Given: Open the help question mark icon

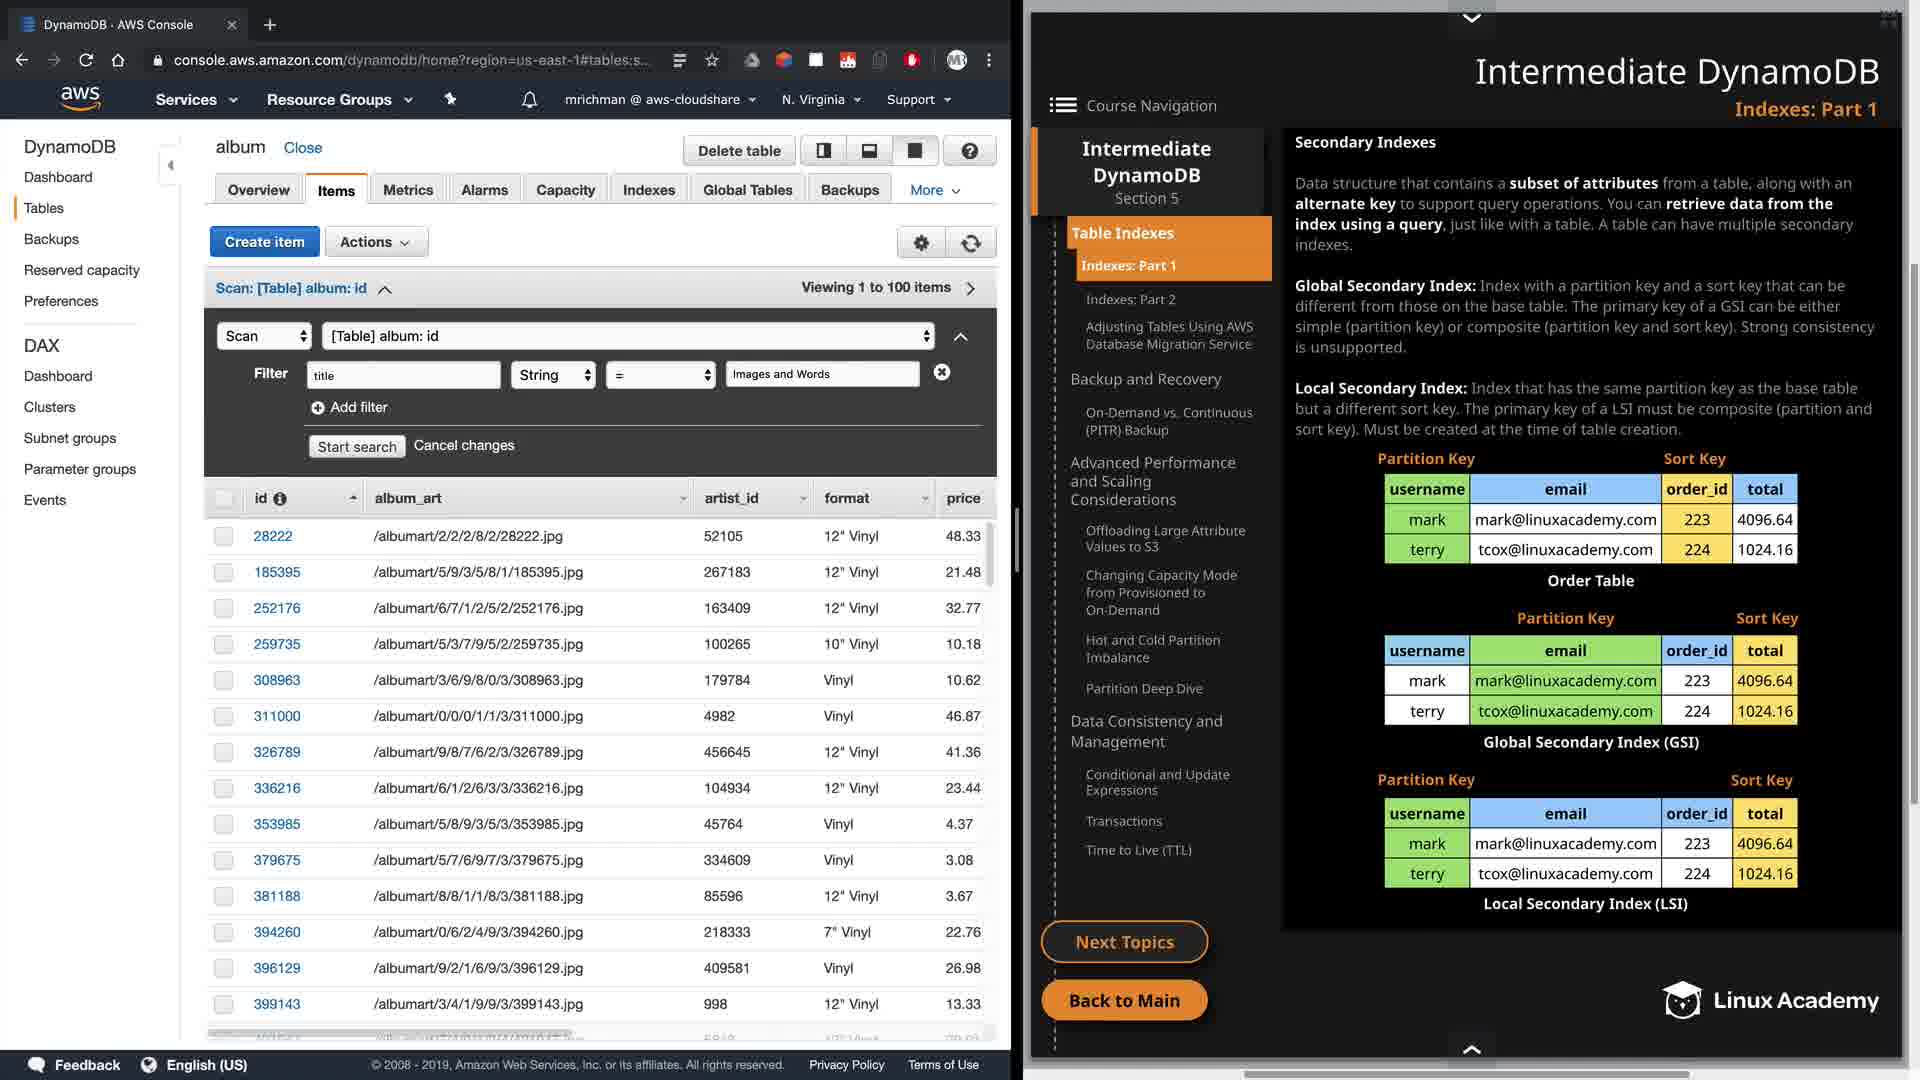Looking at the screenshot, I should click(x=969, y=151).
